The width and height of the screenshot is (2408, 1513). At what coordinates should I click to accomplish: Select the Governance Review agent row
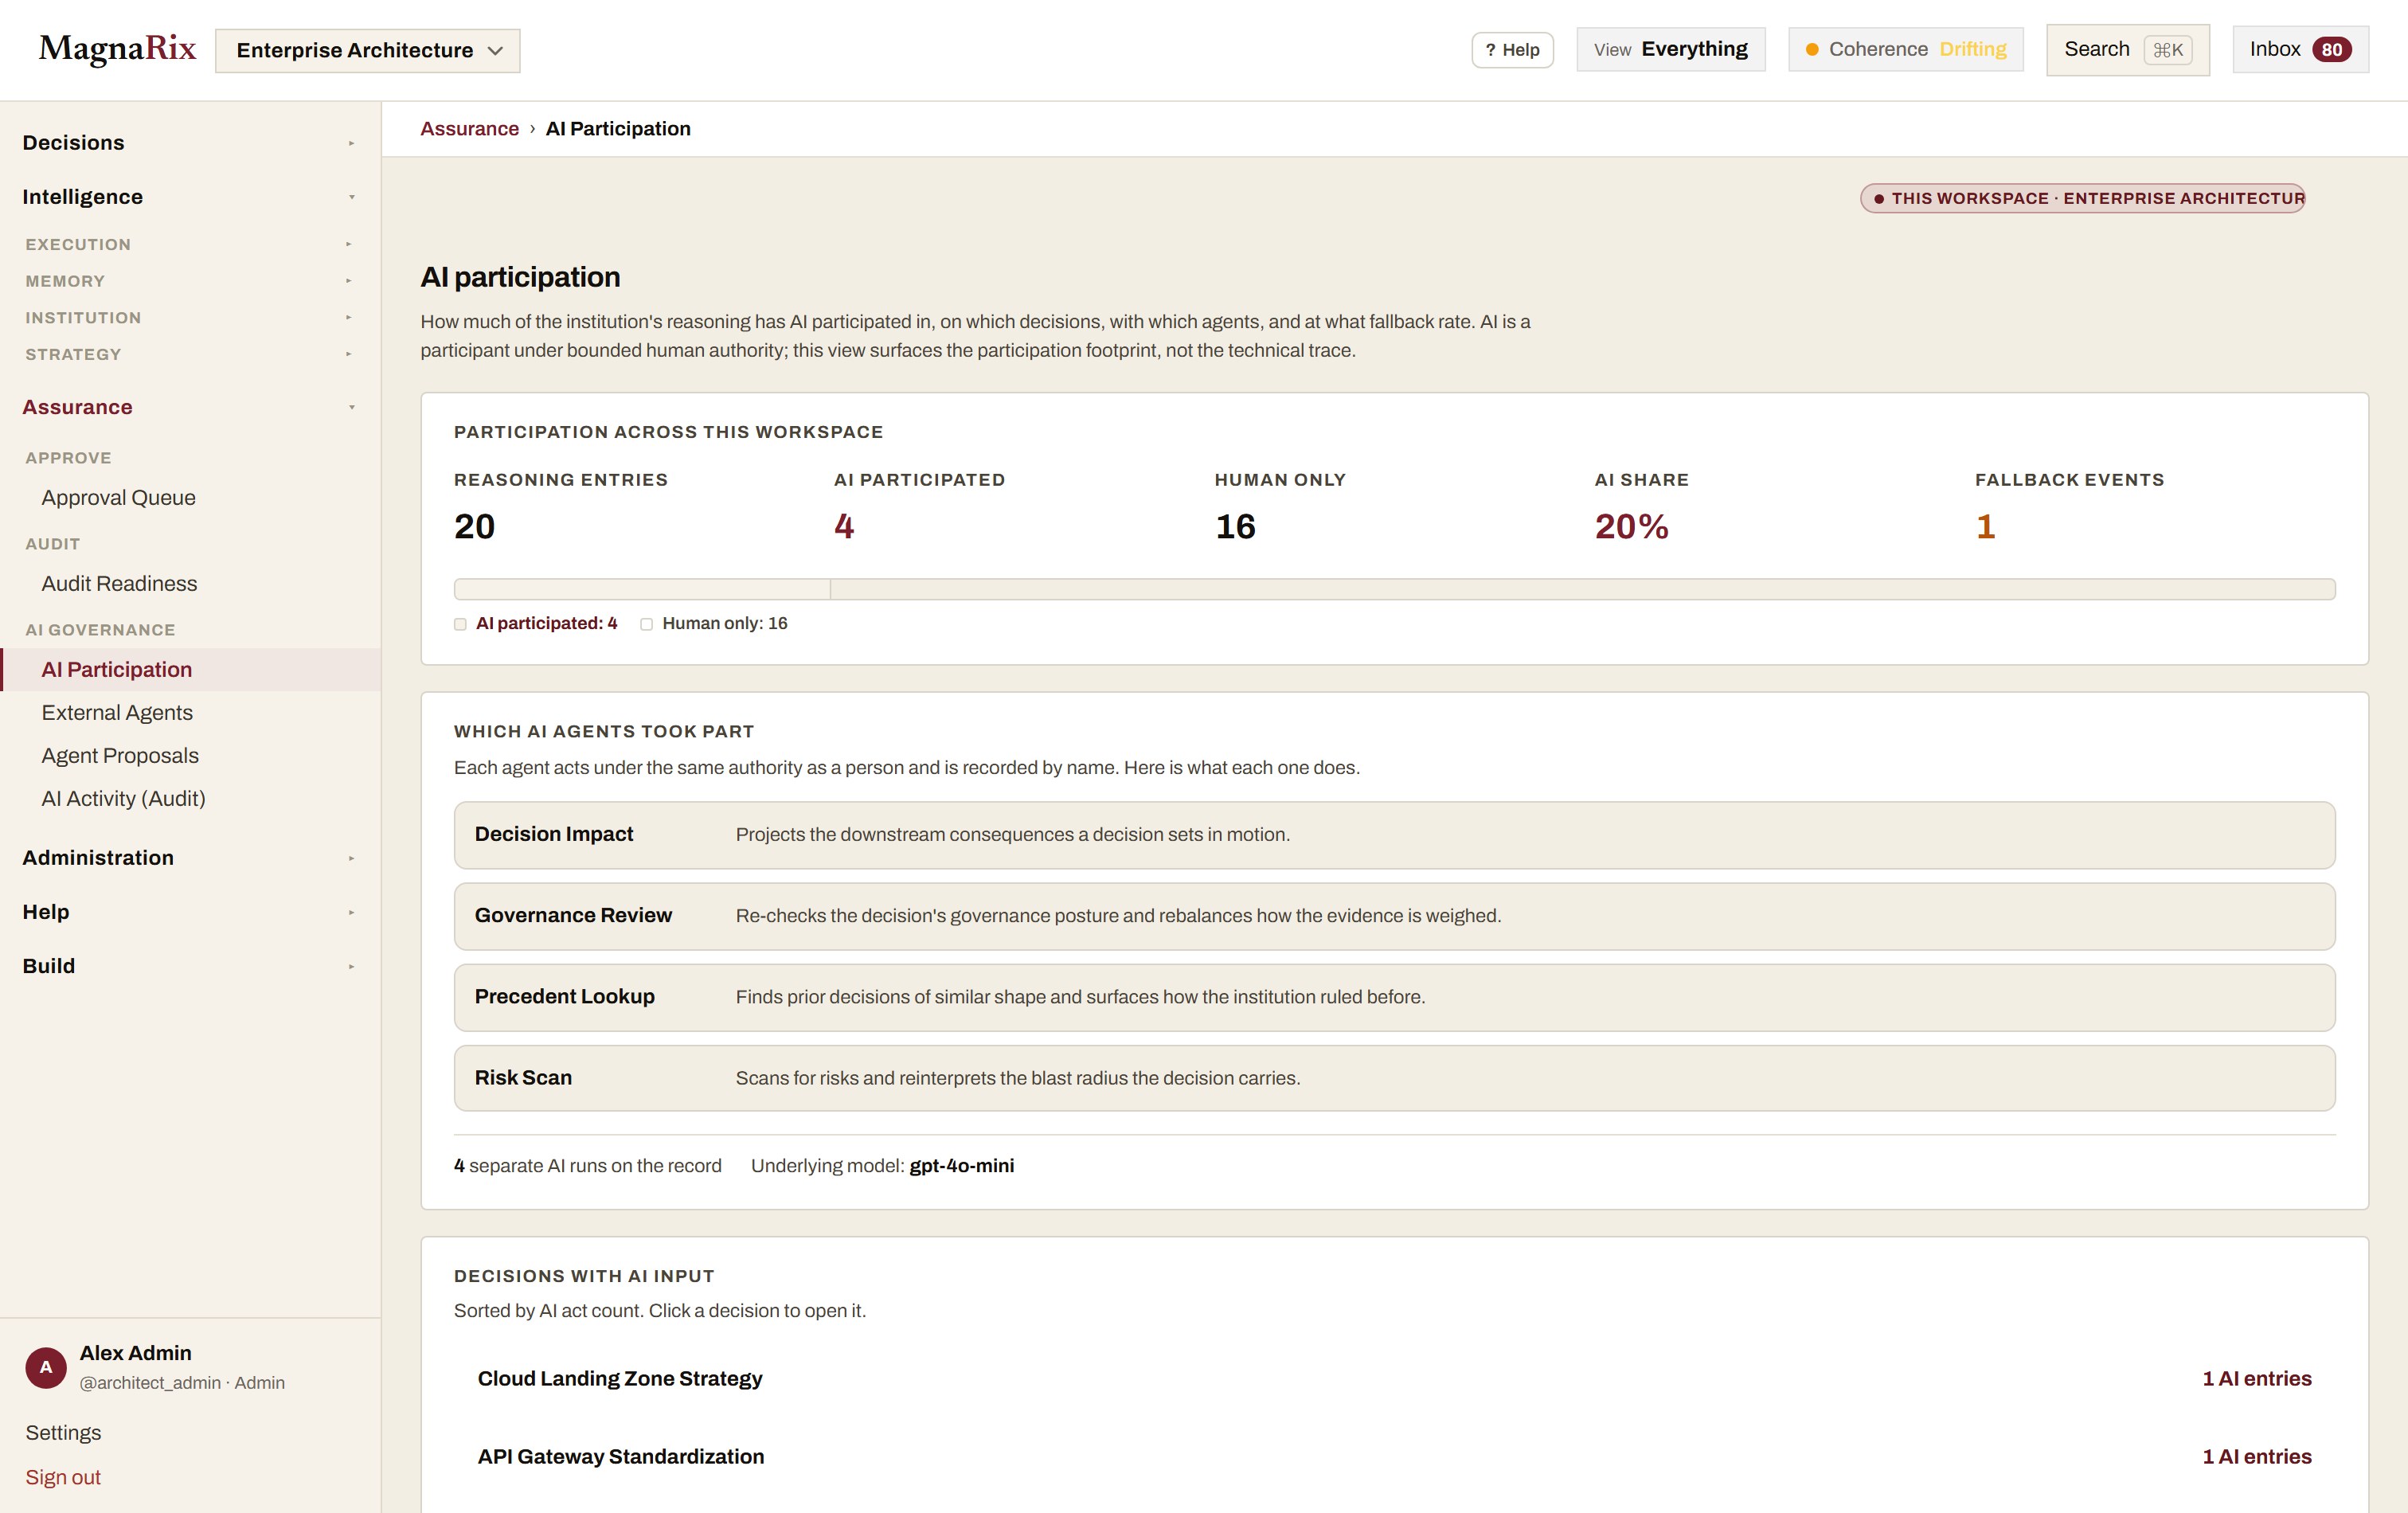(x=1394, y=916)
